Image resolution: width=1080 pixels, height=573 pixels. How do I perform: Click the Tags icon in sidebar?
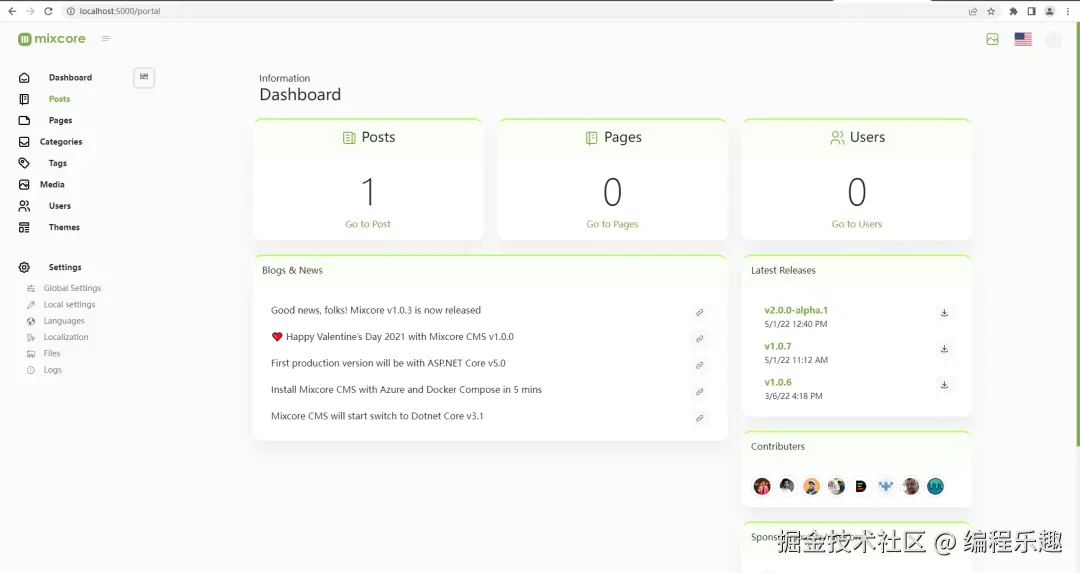[24, 163]
